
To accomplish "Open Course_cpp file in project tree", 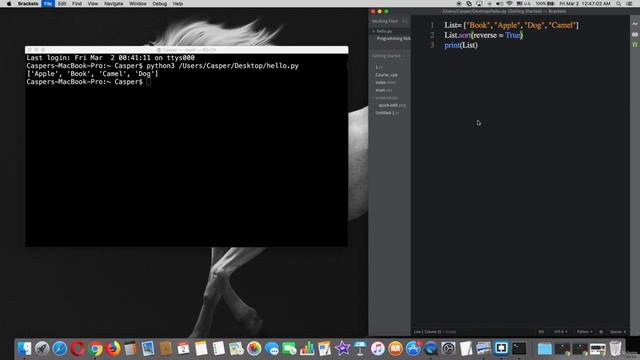I will point(386,75).
